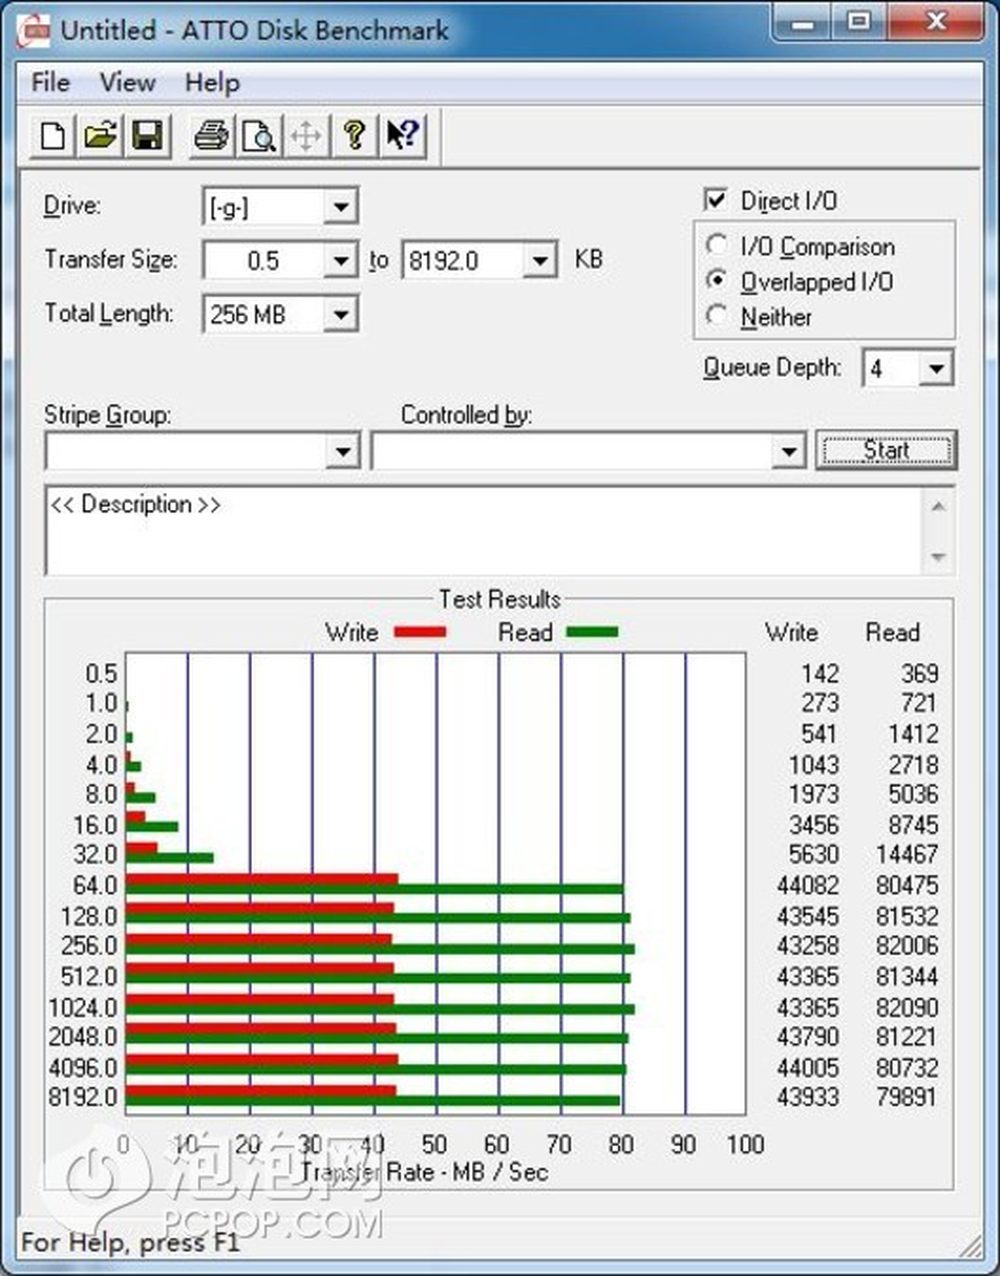
Task: Select the Overlapped I/O radio button
Action: click(x=716, y=280)
